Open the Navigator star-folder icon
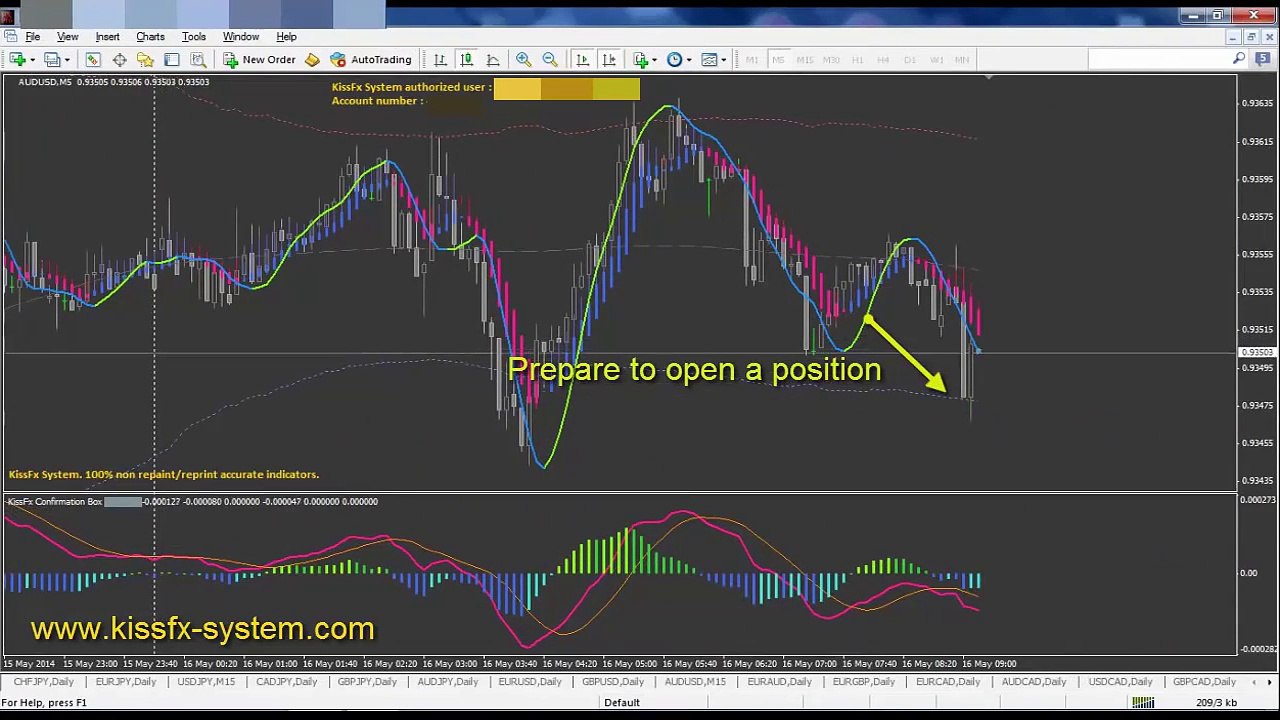The image size is (1280, 720). tap(145, 60)
